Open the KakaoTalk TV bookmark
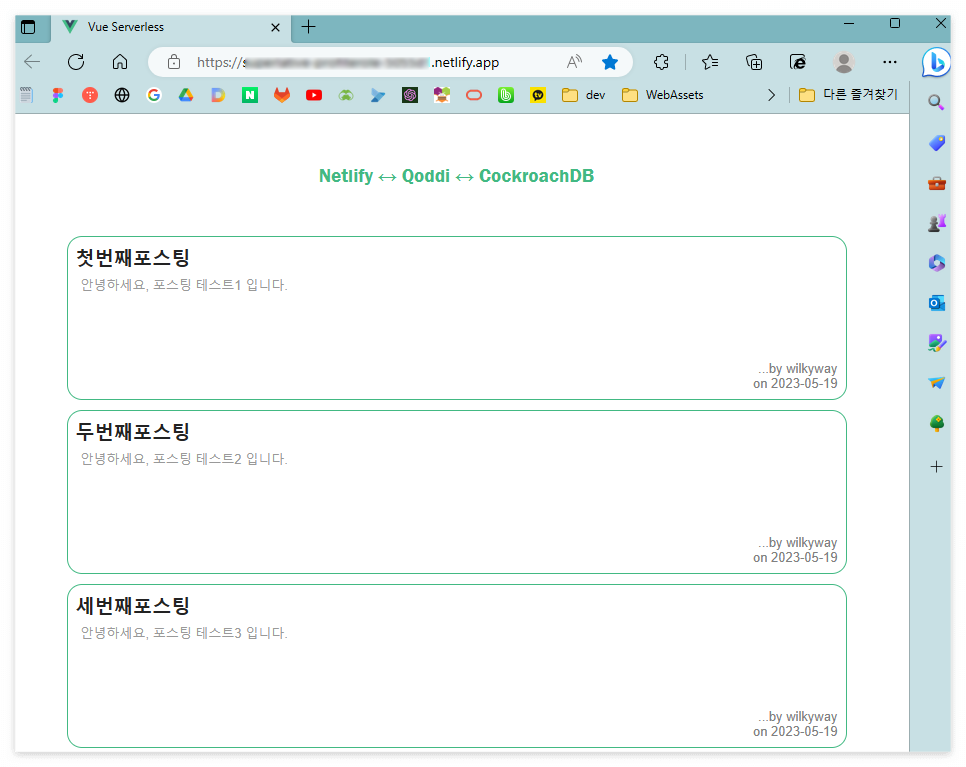 (x=538, y=95)
